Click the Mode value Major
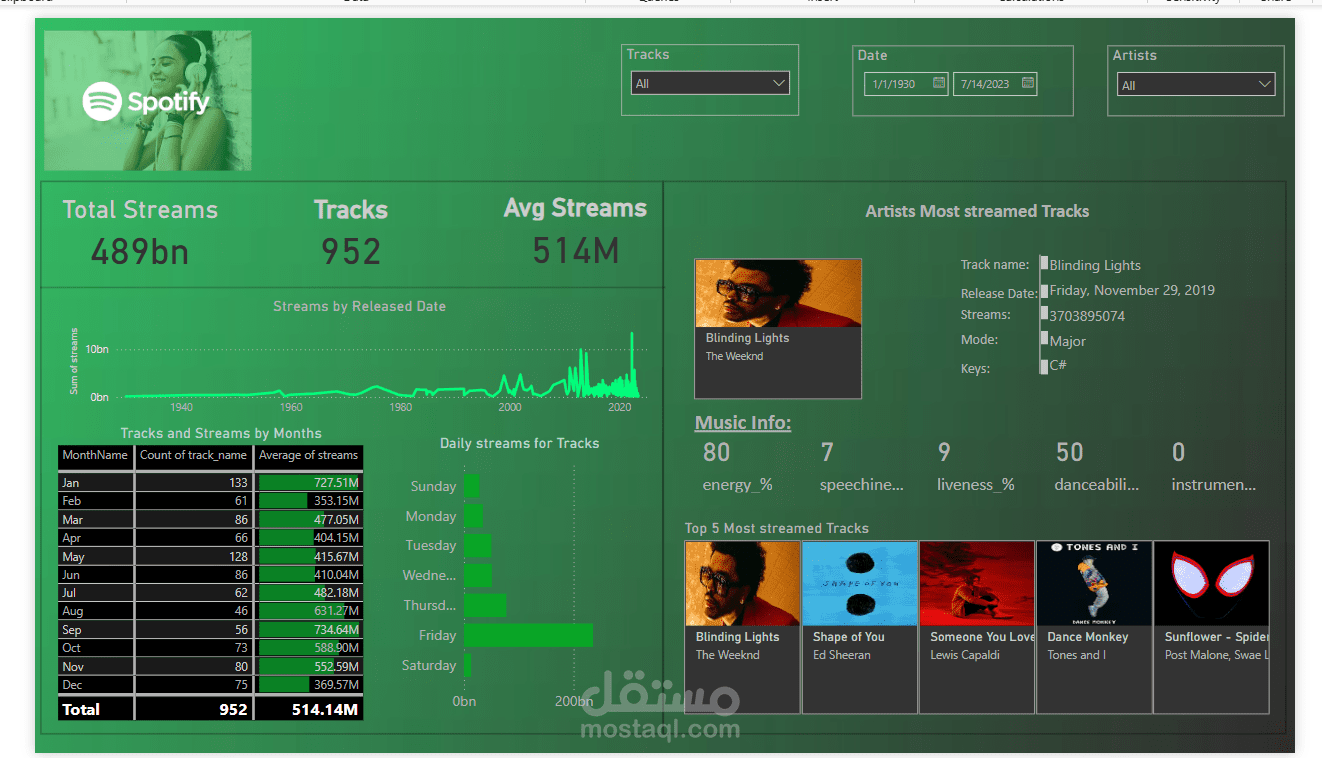The image size is (1322, 758). 1068,341
